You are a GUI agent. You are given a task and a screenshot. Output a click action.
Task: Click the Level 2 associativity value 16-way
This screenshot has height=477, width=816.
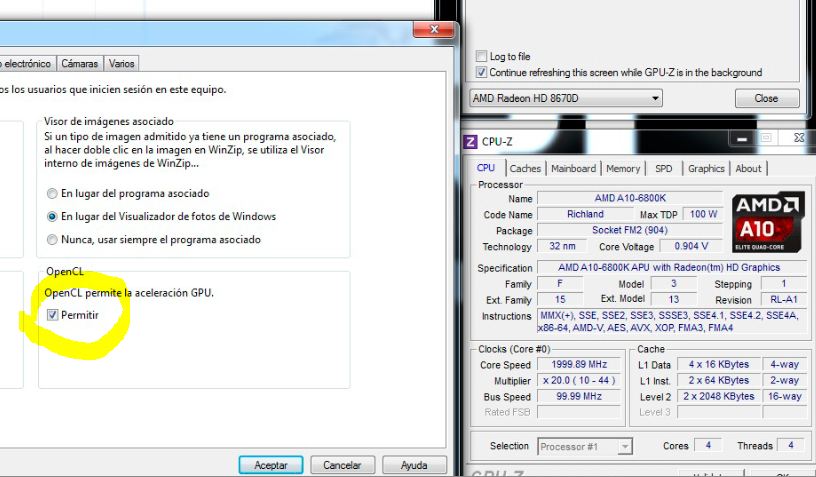click(x=784, y=396)
